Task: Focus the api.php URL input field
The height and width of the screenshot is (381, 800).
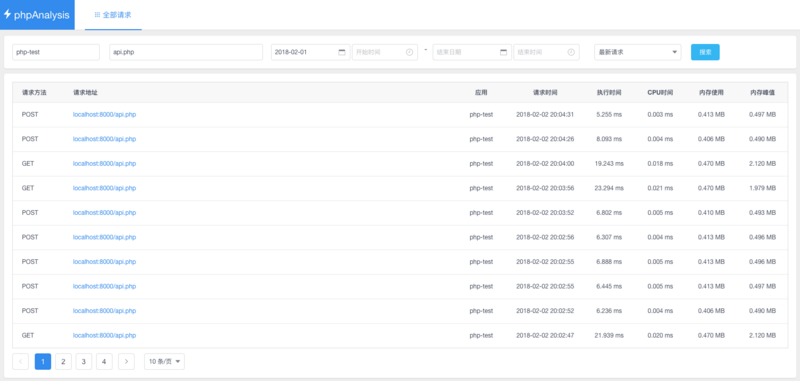Action: 186,52
